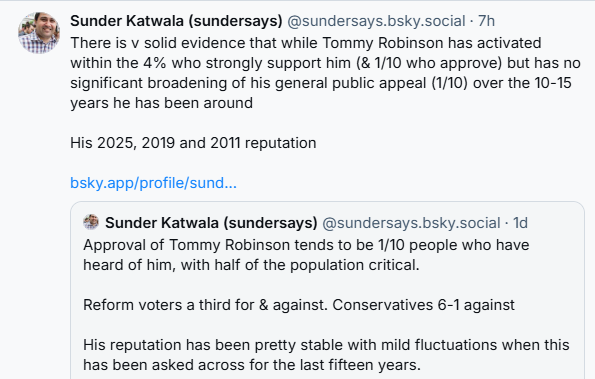Click the "years he has been around" line
Image resolution: width=595 pixels, height=379 pixels.
[x=161, y=103]
